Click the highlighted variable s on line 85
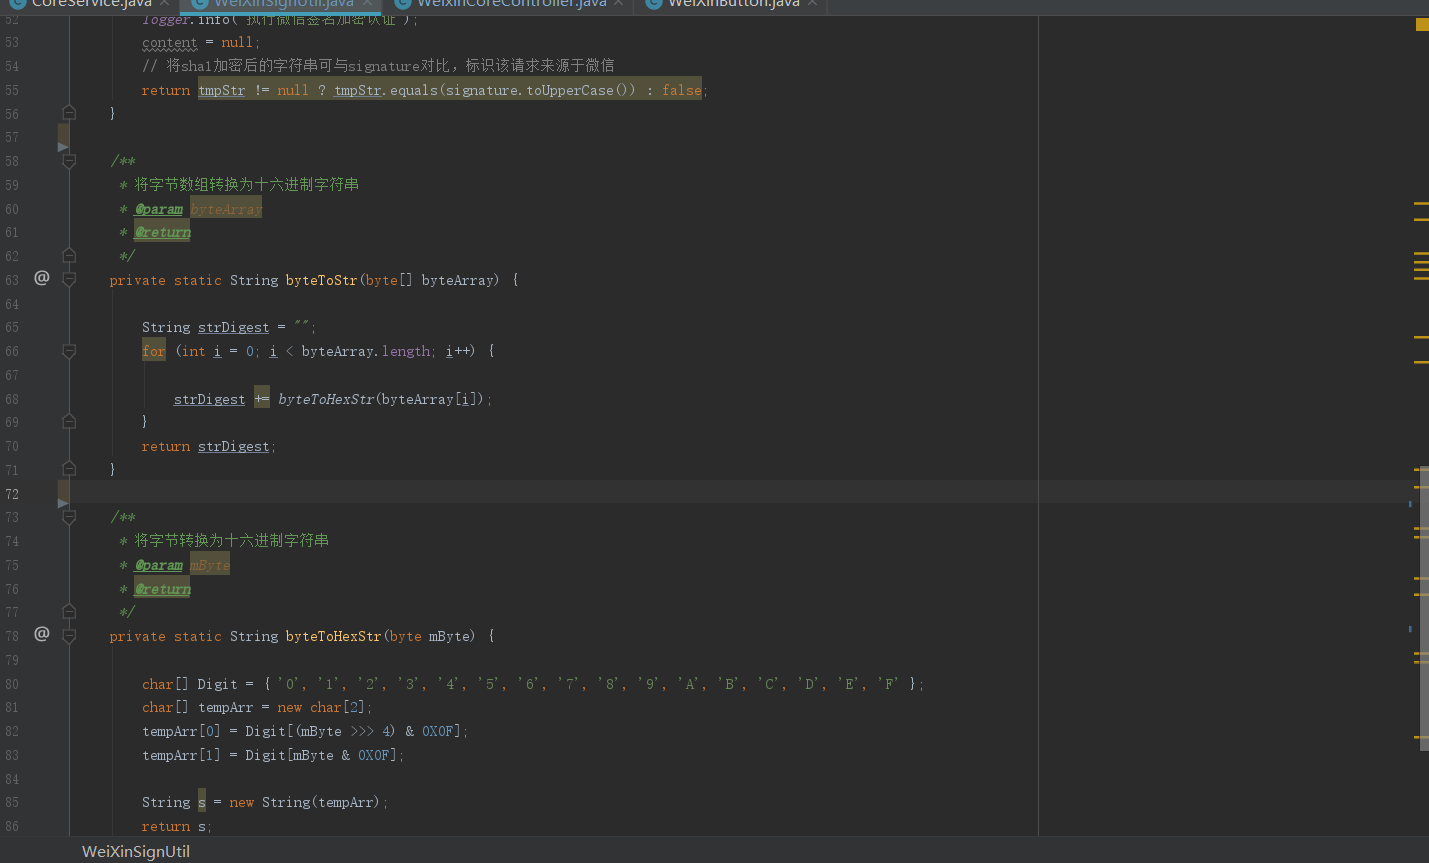1429x863 pixels. (x=201, y=802)
